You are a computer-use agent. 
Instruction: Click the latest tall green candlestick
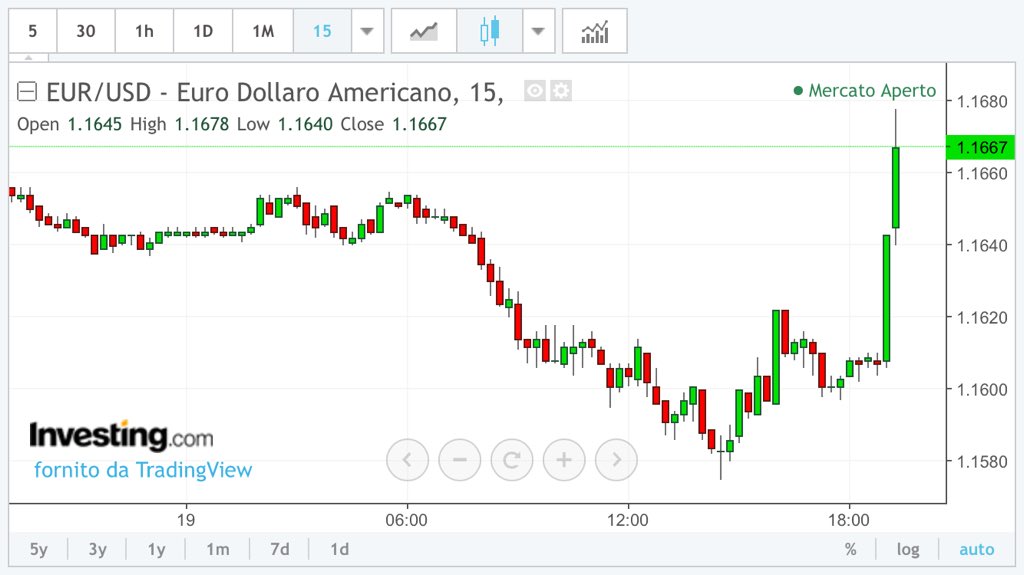(x=895, y=188)
